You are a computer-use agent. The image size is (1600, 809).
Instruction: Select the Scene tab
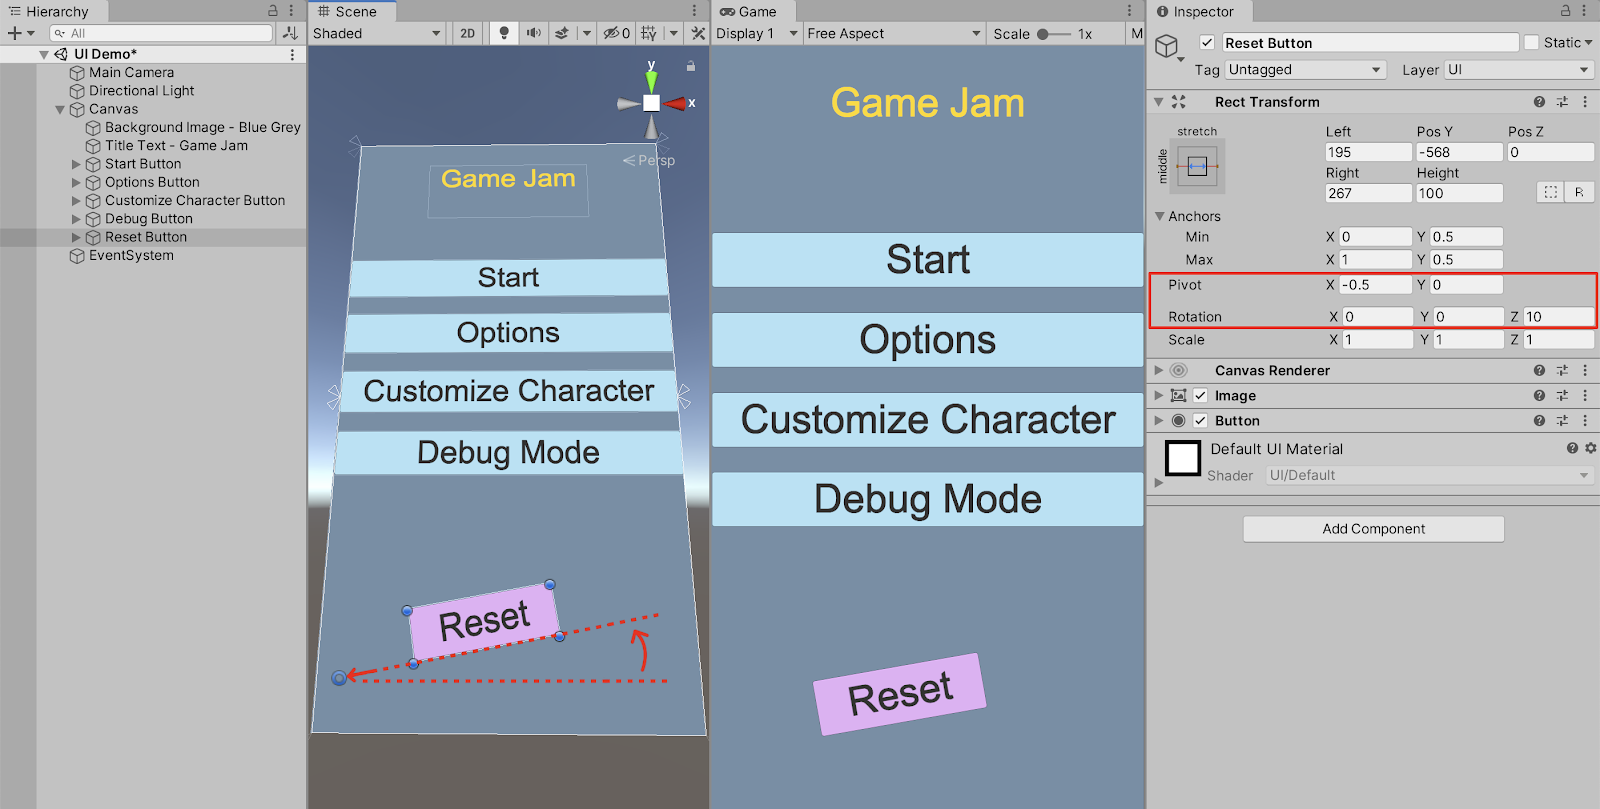pyautogui.click(x=348, y=11)
